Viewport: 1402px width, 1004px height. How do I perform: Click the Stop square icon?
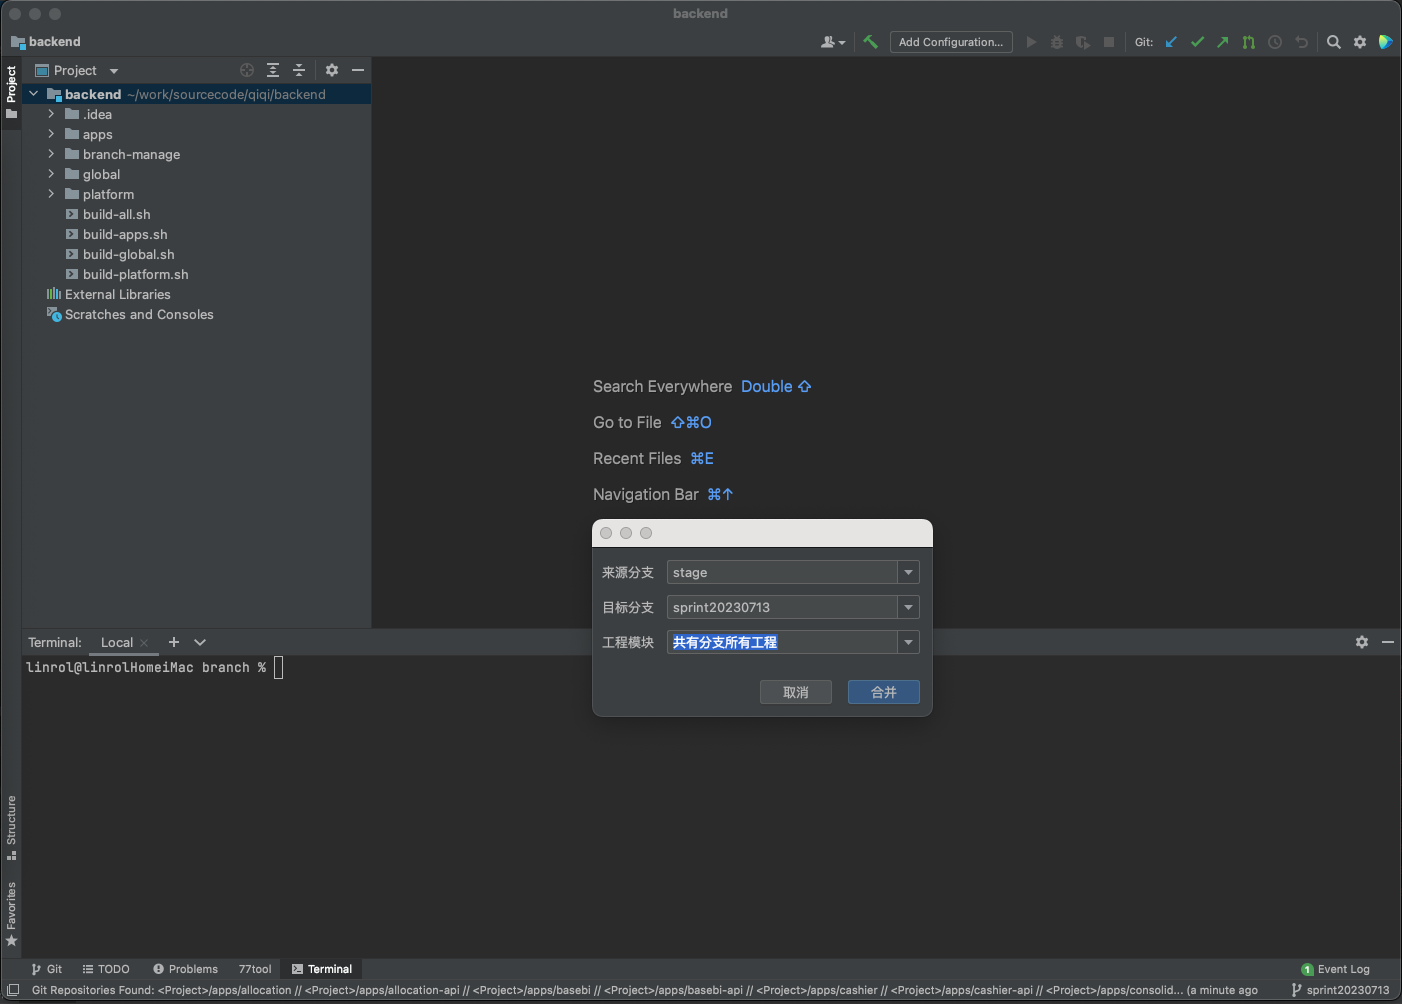pyautogui.click(x=1109, y=42)
